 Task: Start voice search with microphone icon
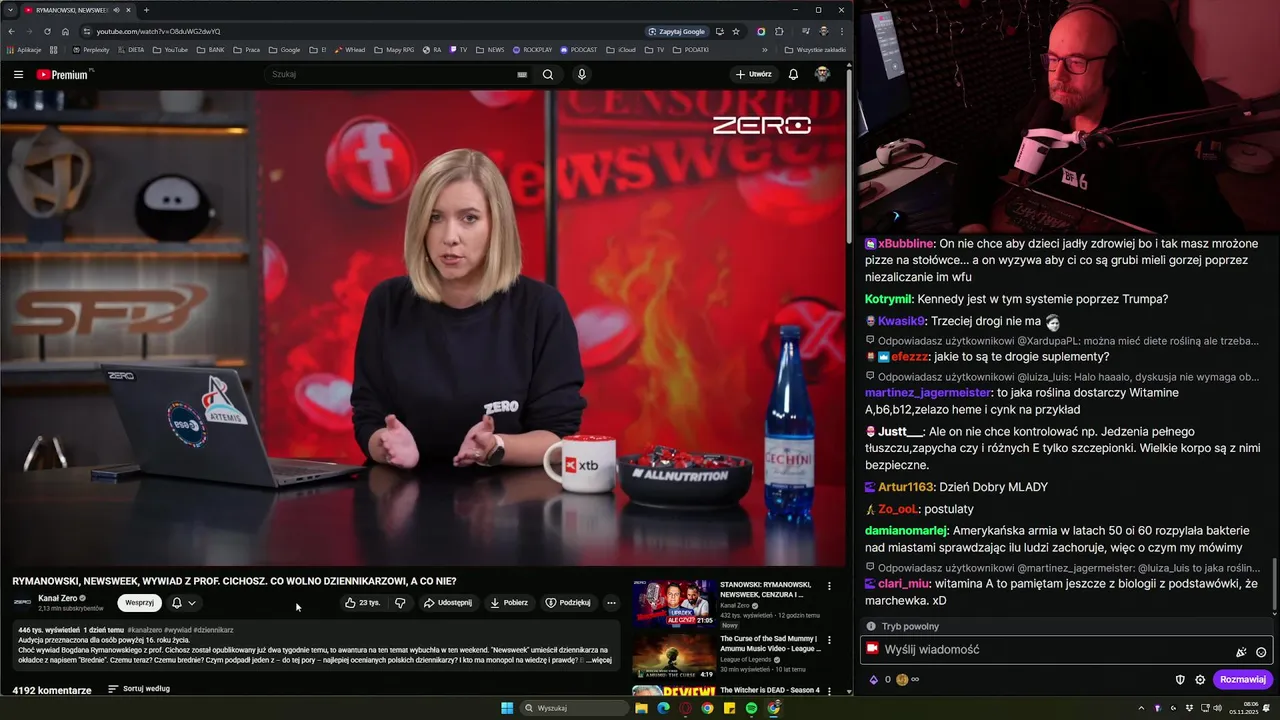581,74
